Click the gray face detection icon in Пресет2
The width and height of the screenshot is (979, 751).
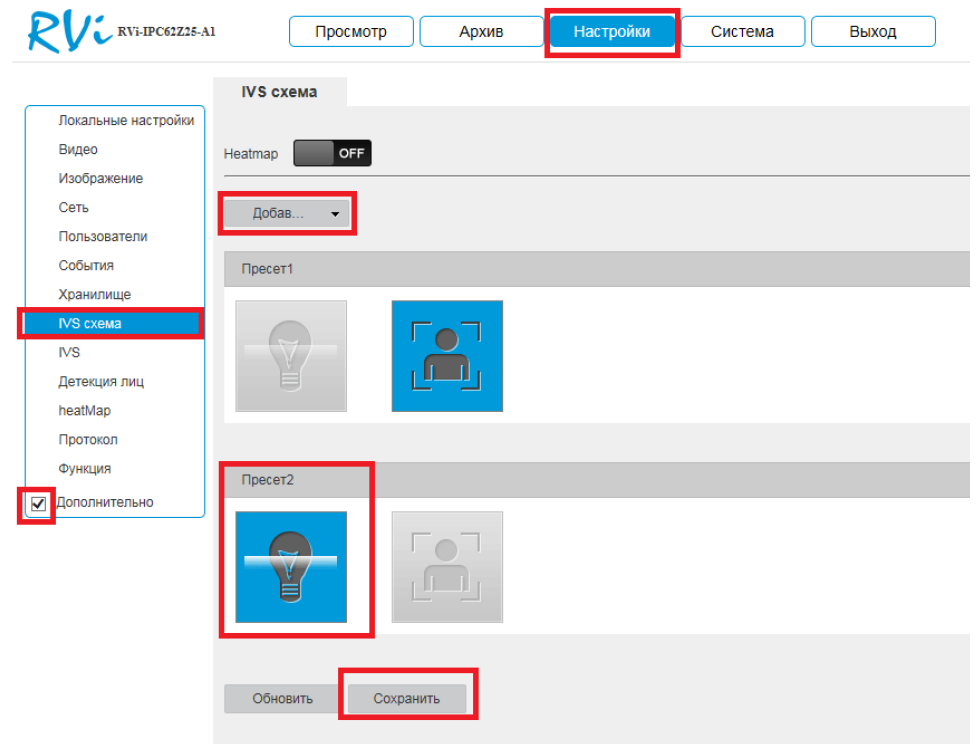coord(447,567)
